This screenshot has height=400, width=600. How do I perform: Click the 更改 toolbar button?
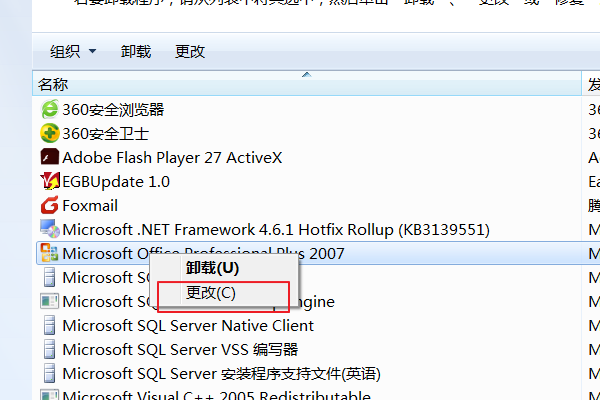[190, 51]
